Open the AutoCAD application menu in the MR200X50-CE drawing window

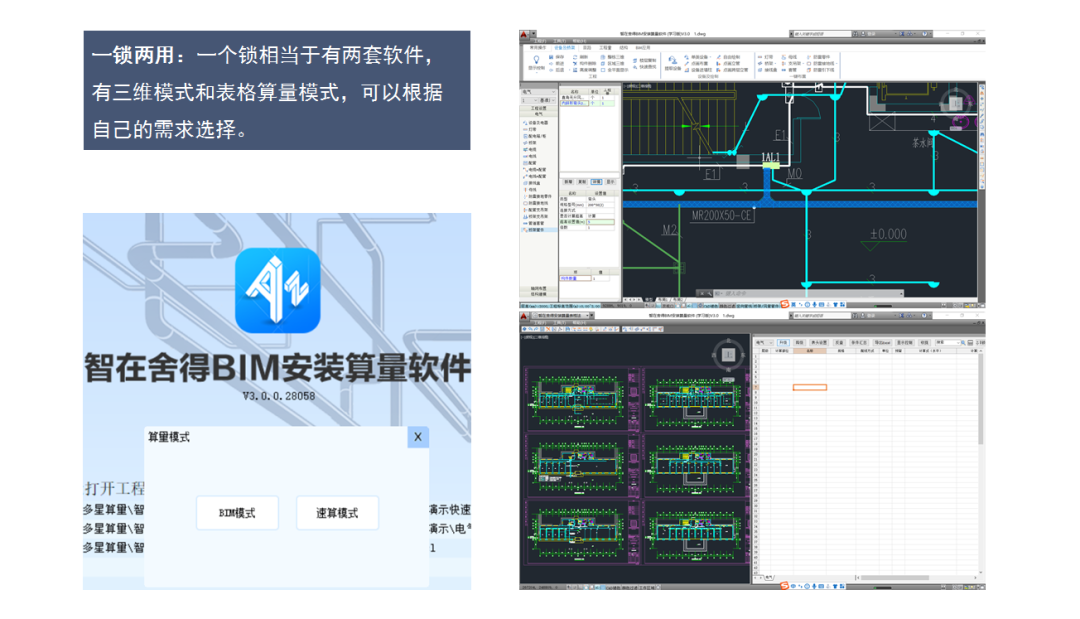pos(524,34)
